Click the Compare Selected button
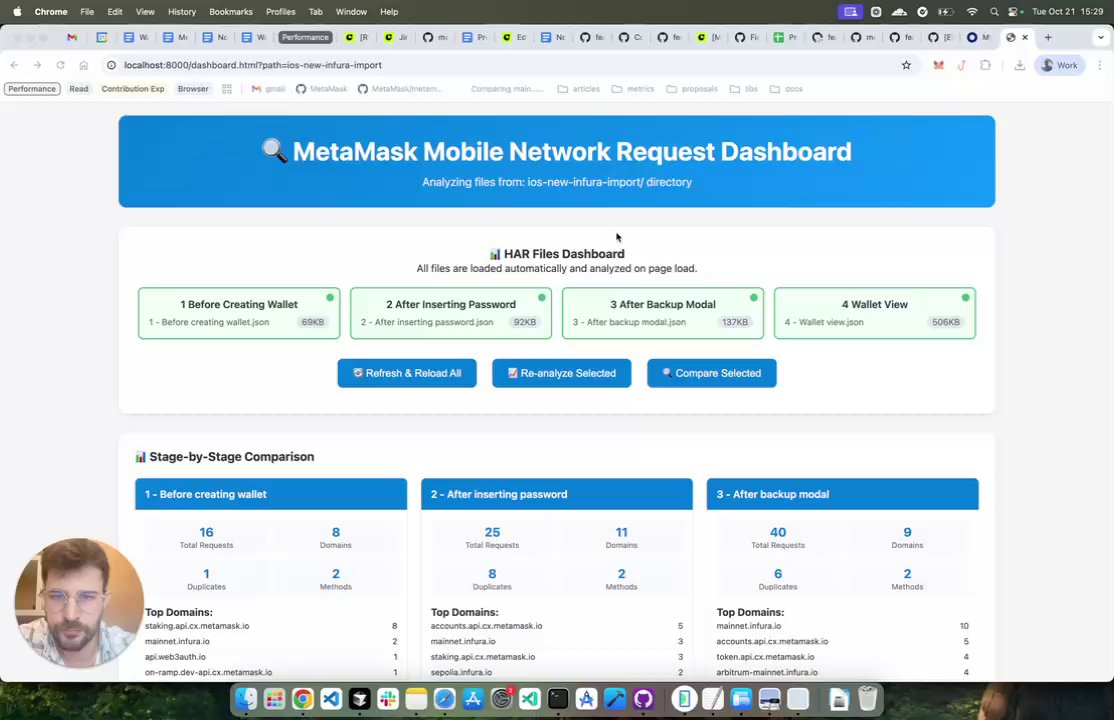1114x720 pixels. (711, 373)
